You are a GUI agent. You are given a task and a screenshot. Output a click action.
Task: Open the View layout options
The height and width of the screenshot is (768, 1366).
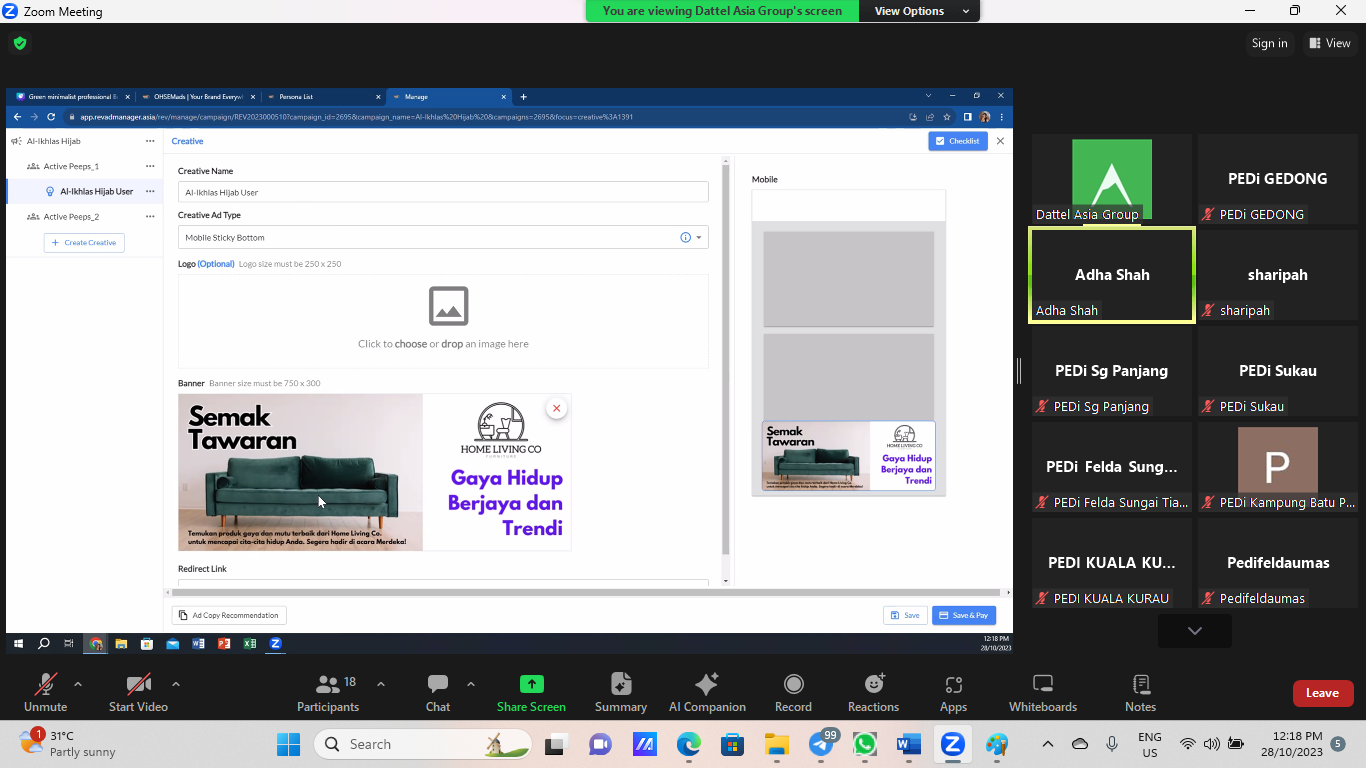coord(1329,43)
